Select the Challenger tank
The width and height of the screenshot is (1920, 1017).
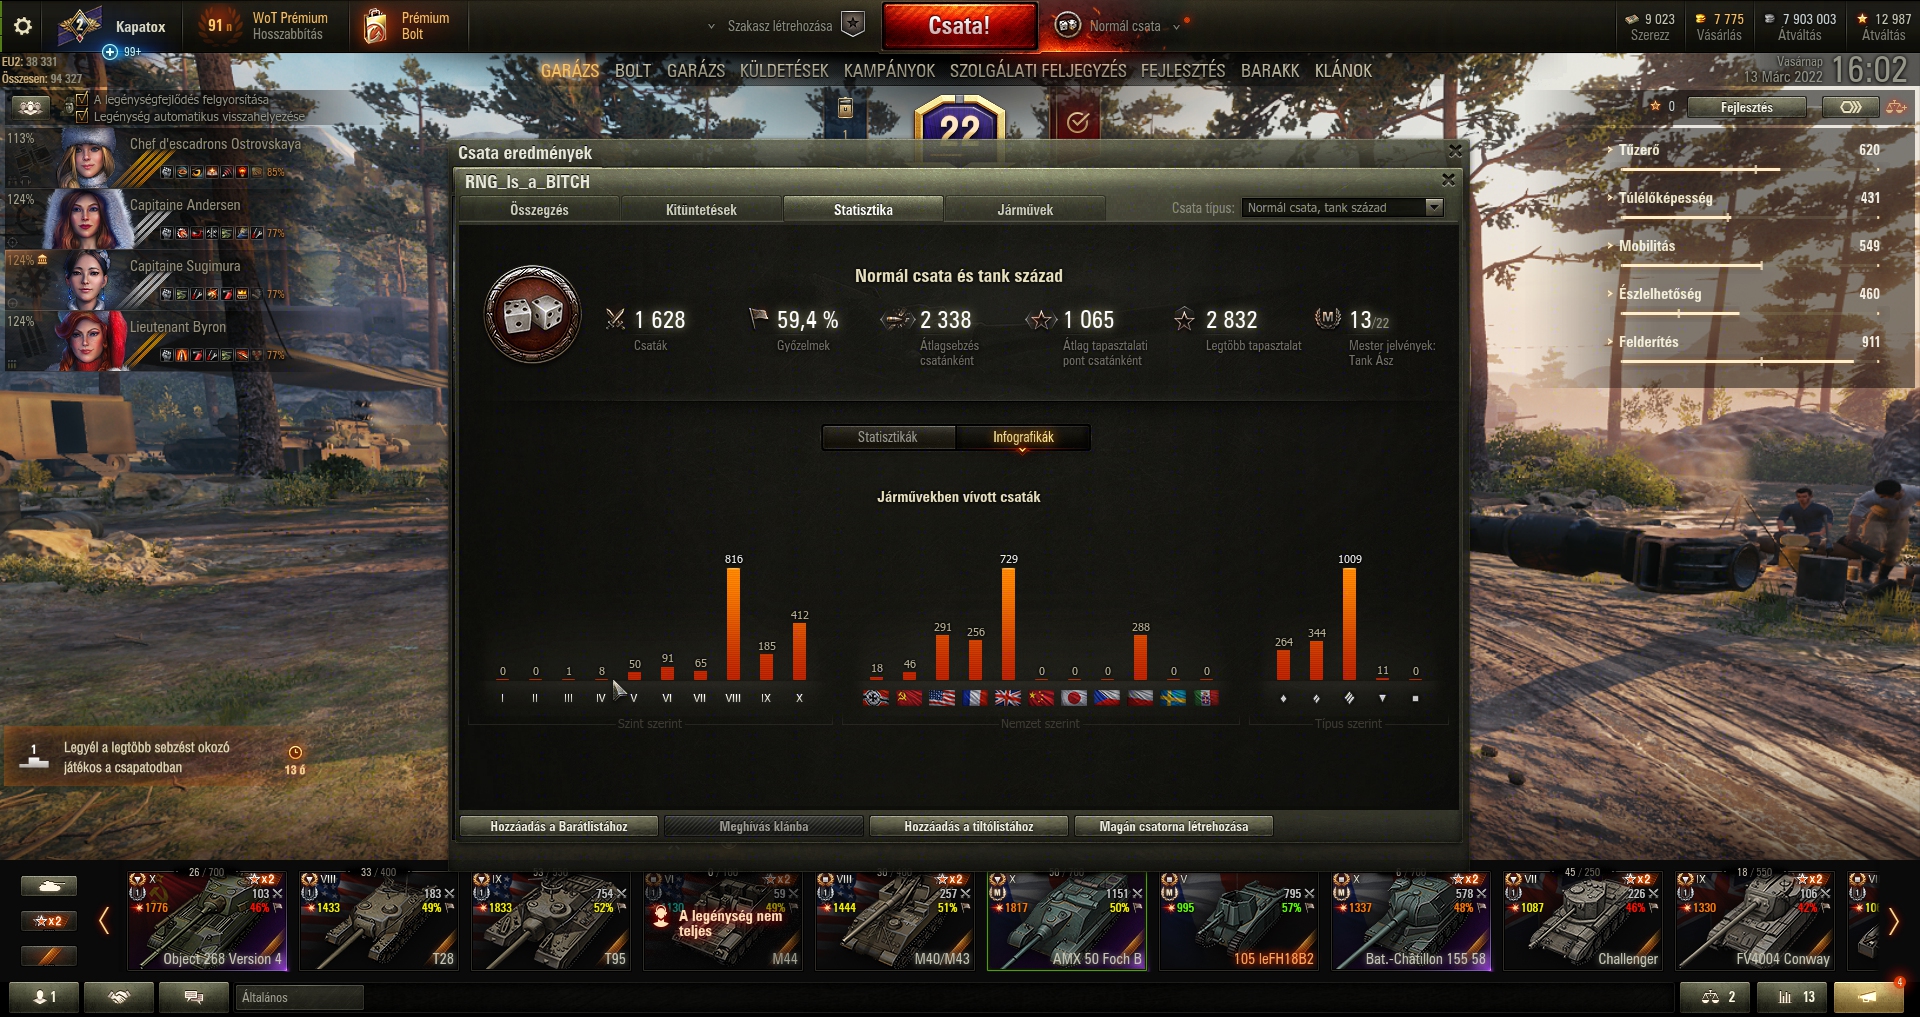[1583, 920]
